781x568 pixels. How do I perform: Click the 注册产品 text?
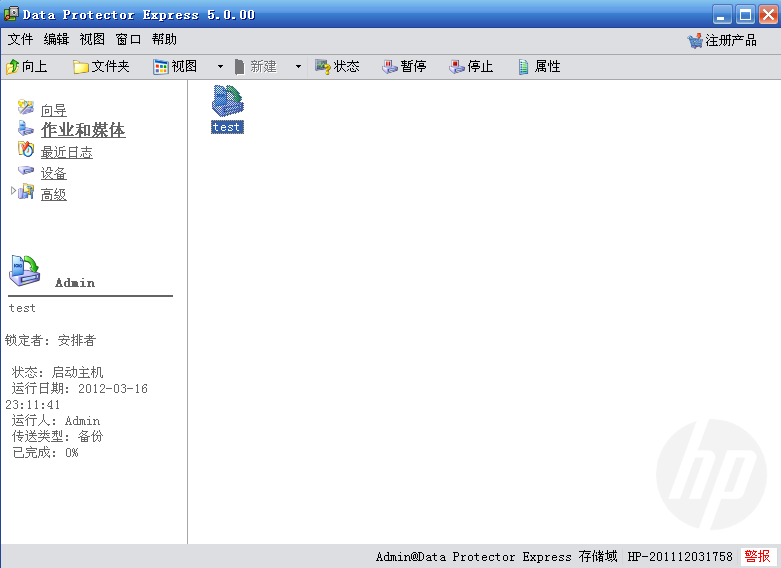(x=731, y=40)
